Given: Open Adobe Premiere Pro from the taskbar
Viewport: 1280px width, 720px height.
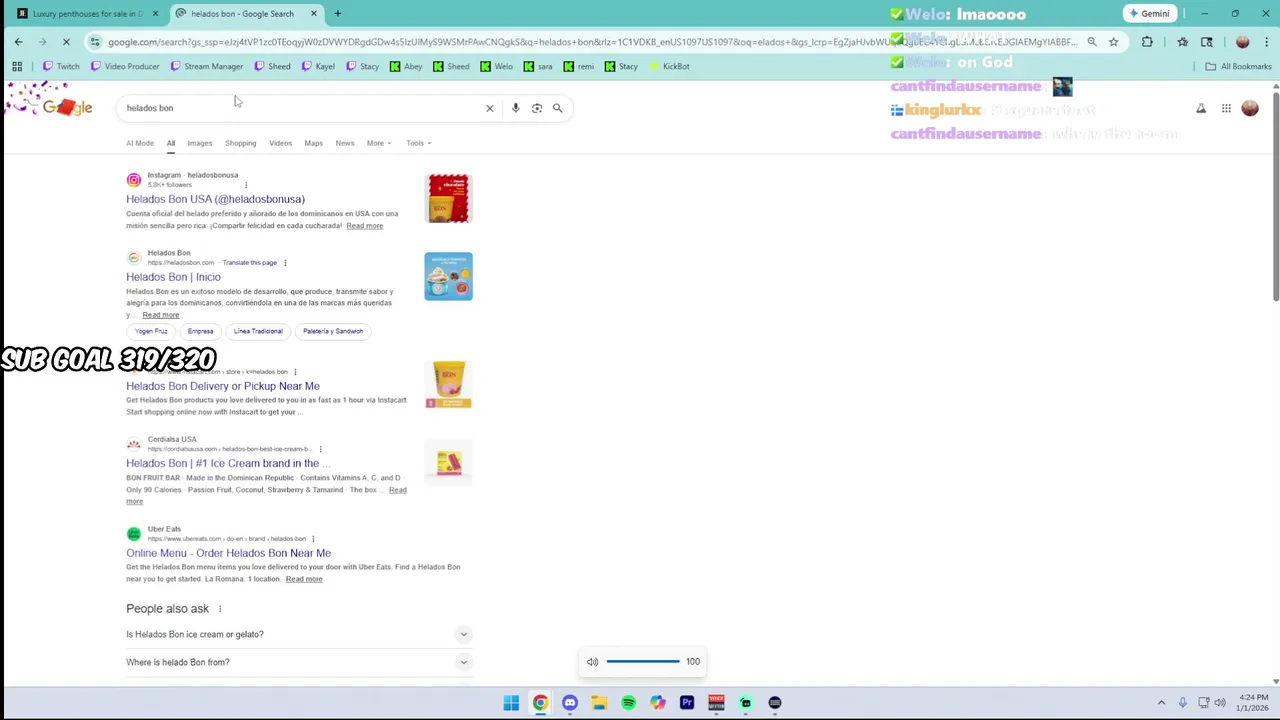Looking at the screenshot, I should (687, 703).
